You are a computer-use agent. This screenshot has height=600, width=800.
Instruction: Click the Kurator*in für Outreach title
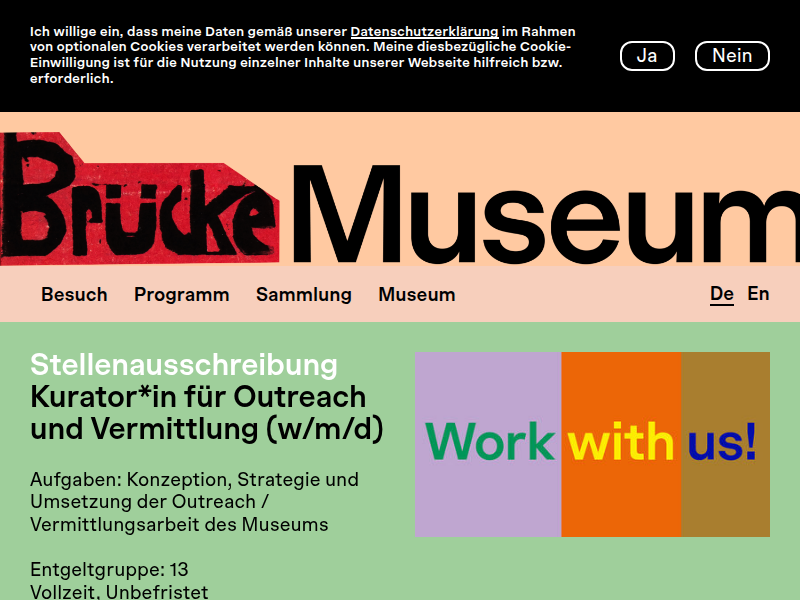(x=207, y=412)
